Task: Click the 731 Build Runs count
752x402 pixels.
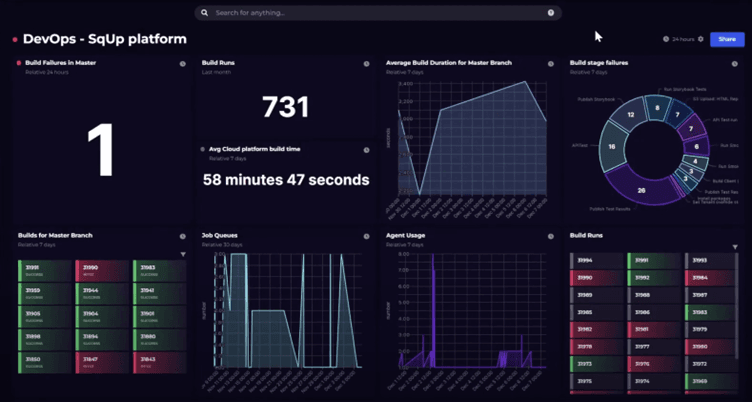Action: click(286, 107)
